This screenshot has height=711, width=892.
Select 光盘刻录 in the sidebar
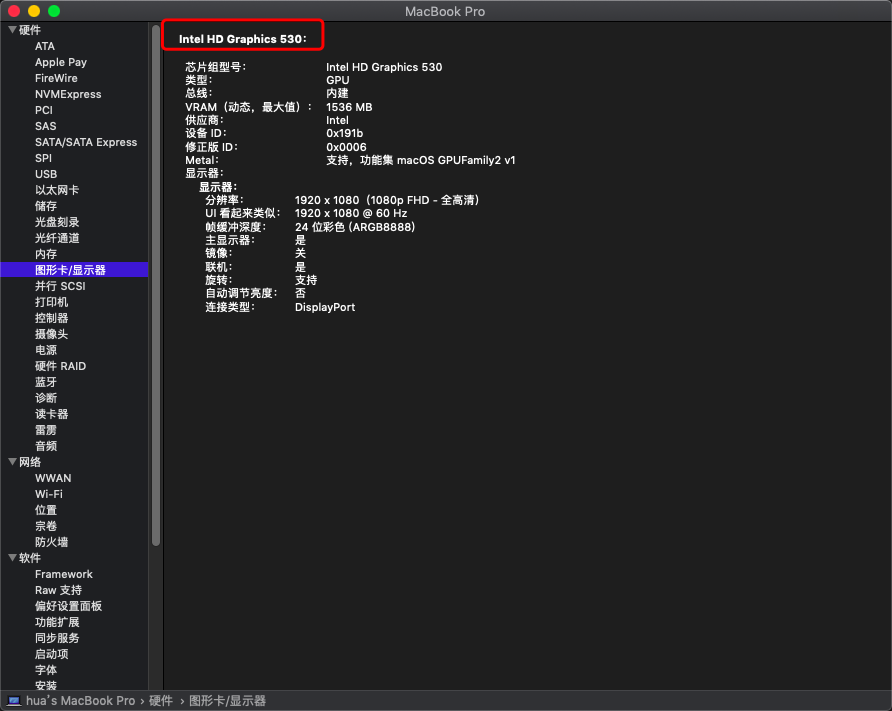(x=57, y=222)
